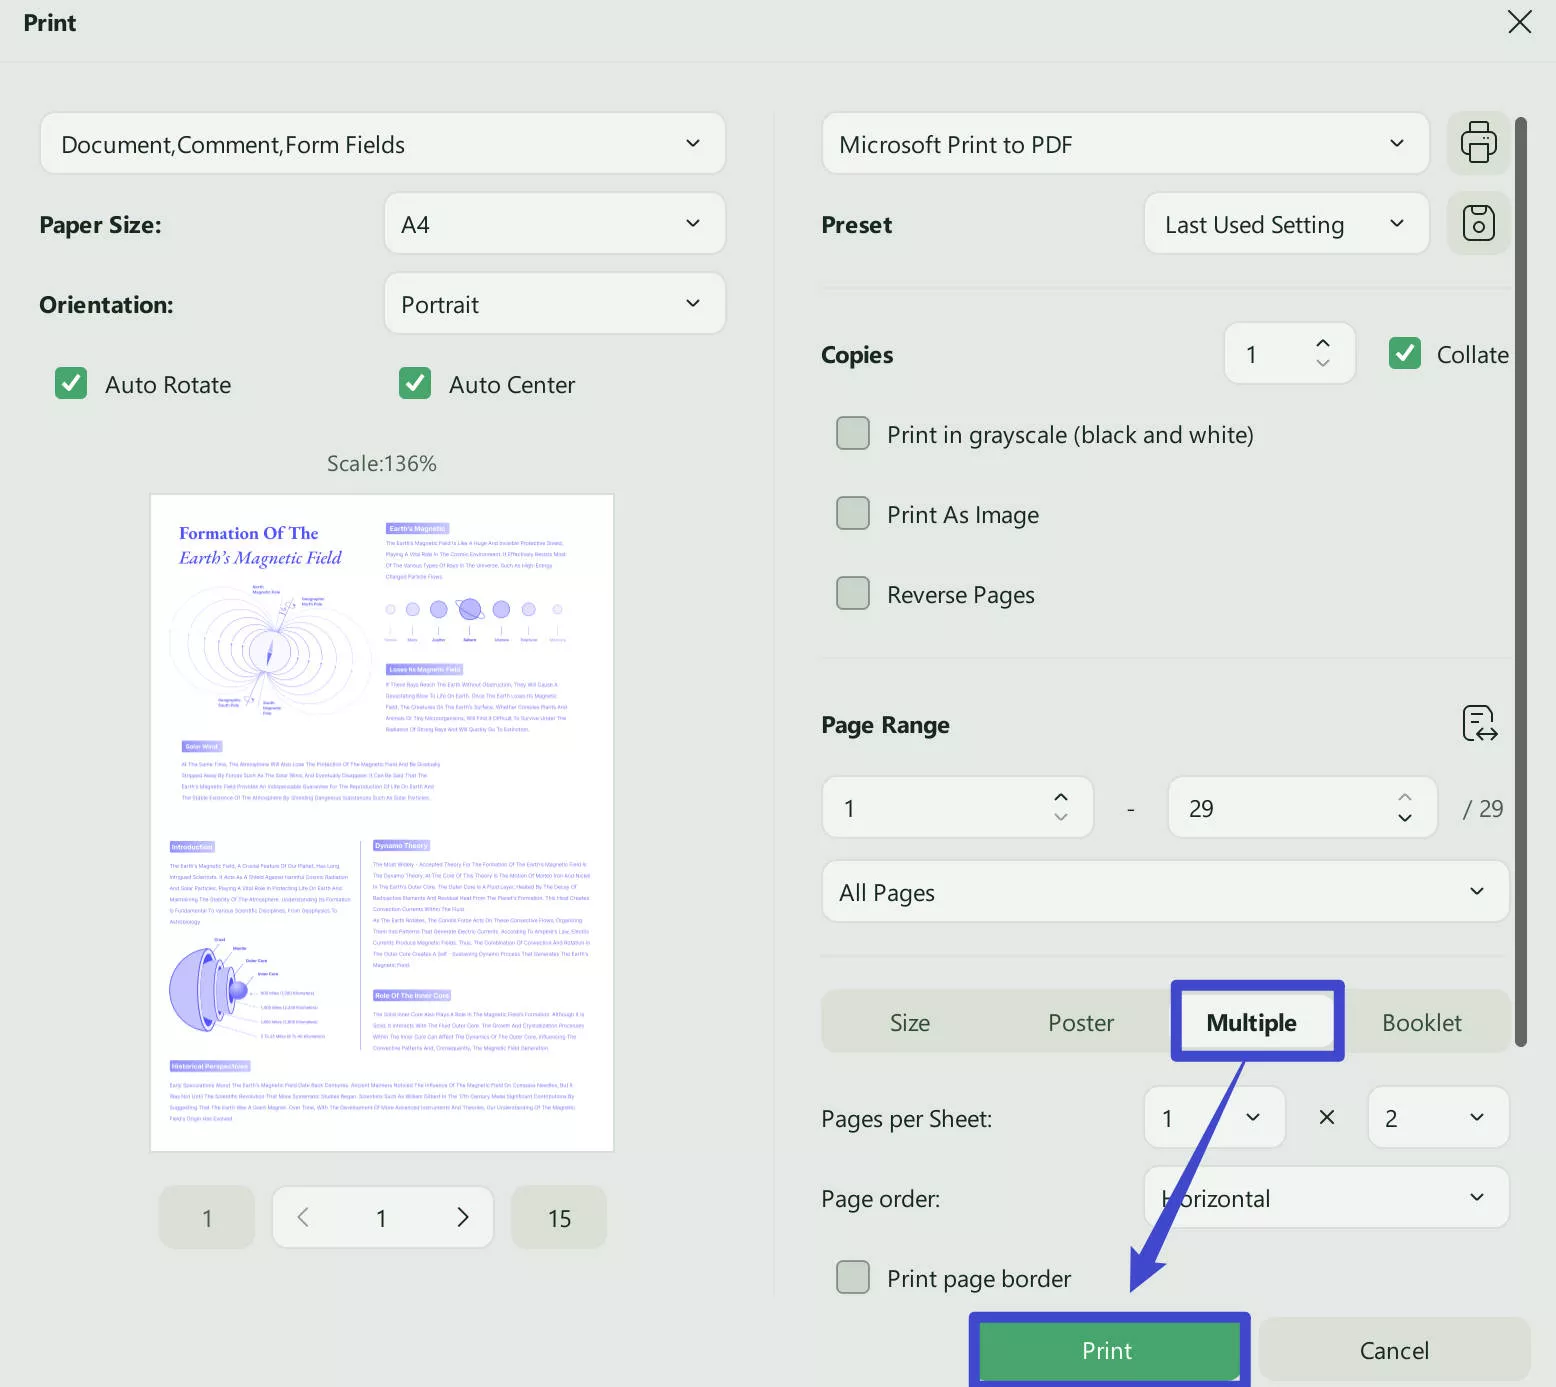Click the Scale:136% text
The height and width of the screenshot is (1387, 1556).
[x=382, y=463]
